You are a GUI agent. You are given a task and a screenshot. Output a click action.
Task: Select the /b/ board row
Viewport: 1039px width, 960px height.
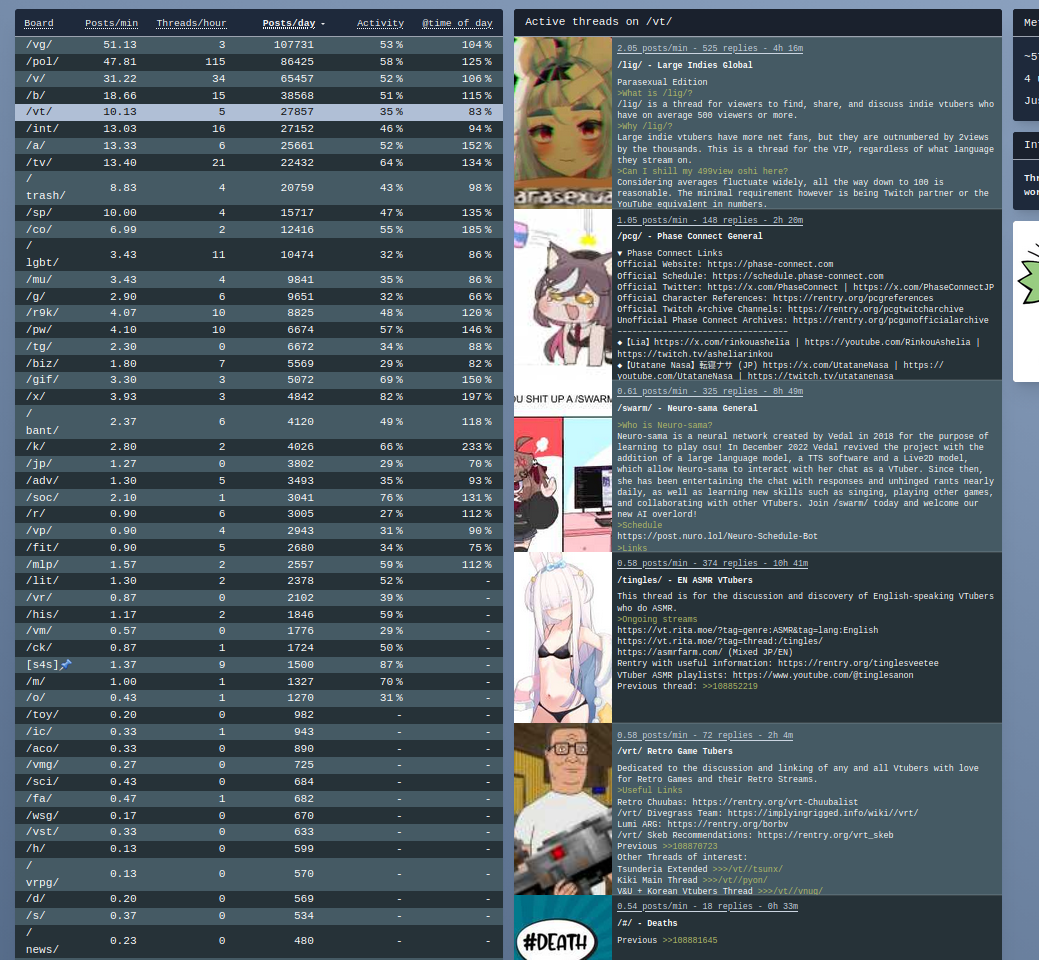[x=258, y=95]
